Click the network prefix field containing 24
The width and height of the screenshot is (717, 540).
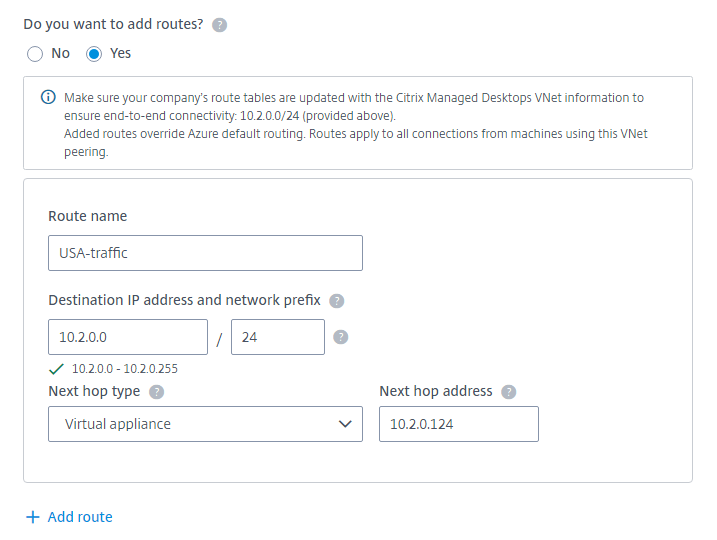tap(277, 337)
